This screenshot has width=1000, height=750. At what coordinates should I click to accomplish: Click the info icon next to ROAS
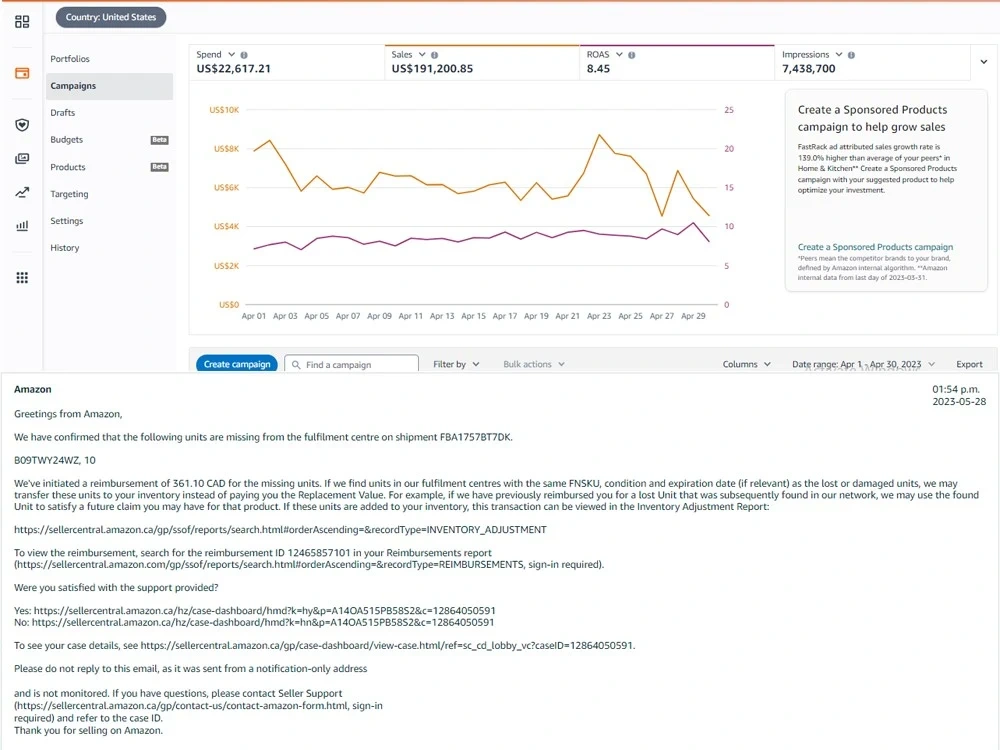[x=631, y=55]
